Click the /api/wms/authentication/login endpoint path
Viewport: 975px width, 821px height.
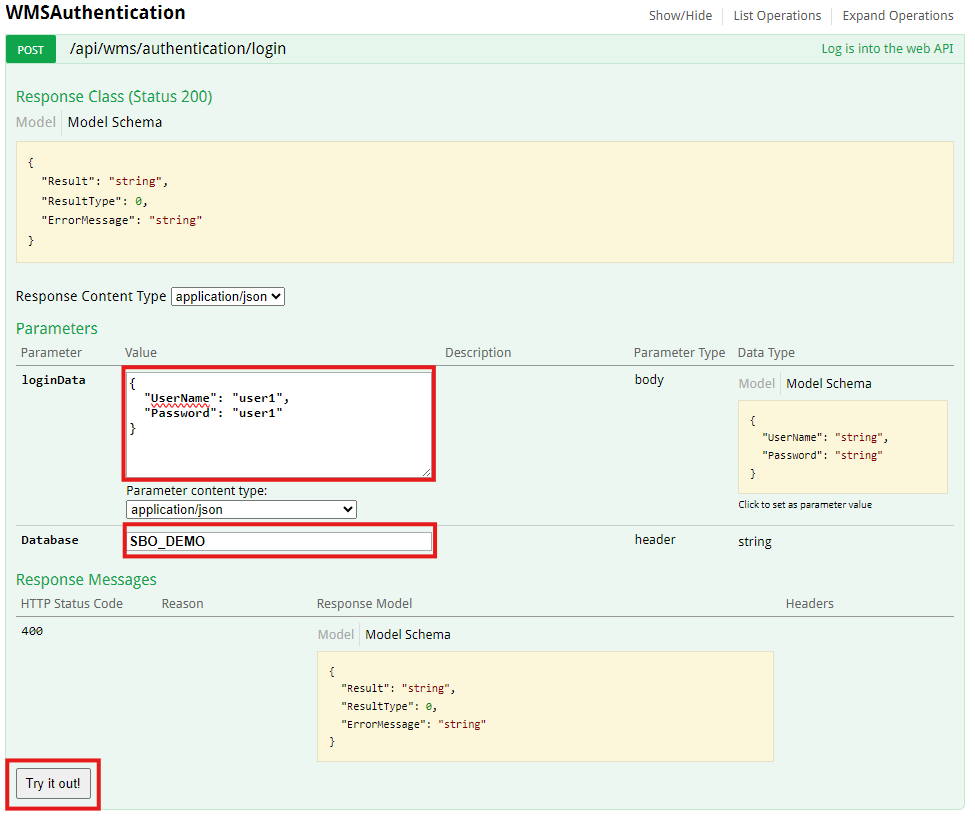click(178, 49)
